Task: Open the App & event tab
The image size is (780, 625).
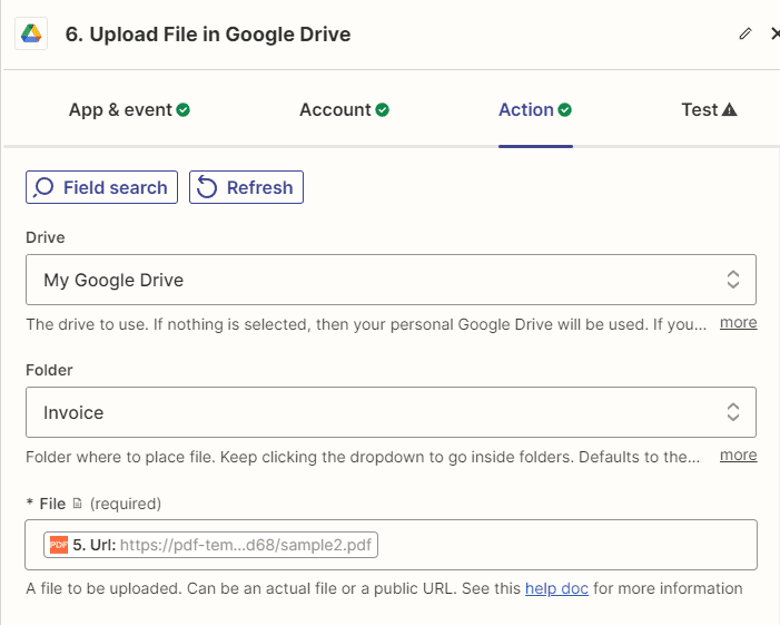Action: click(129, 109)
